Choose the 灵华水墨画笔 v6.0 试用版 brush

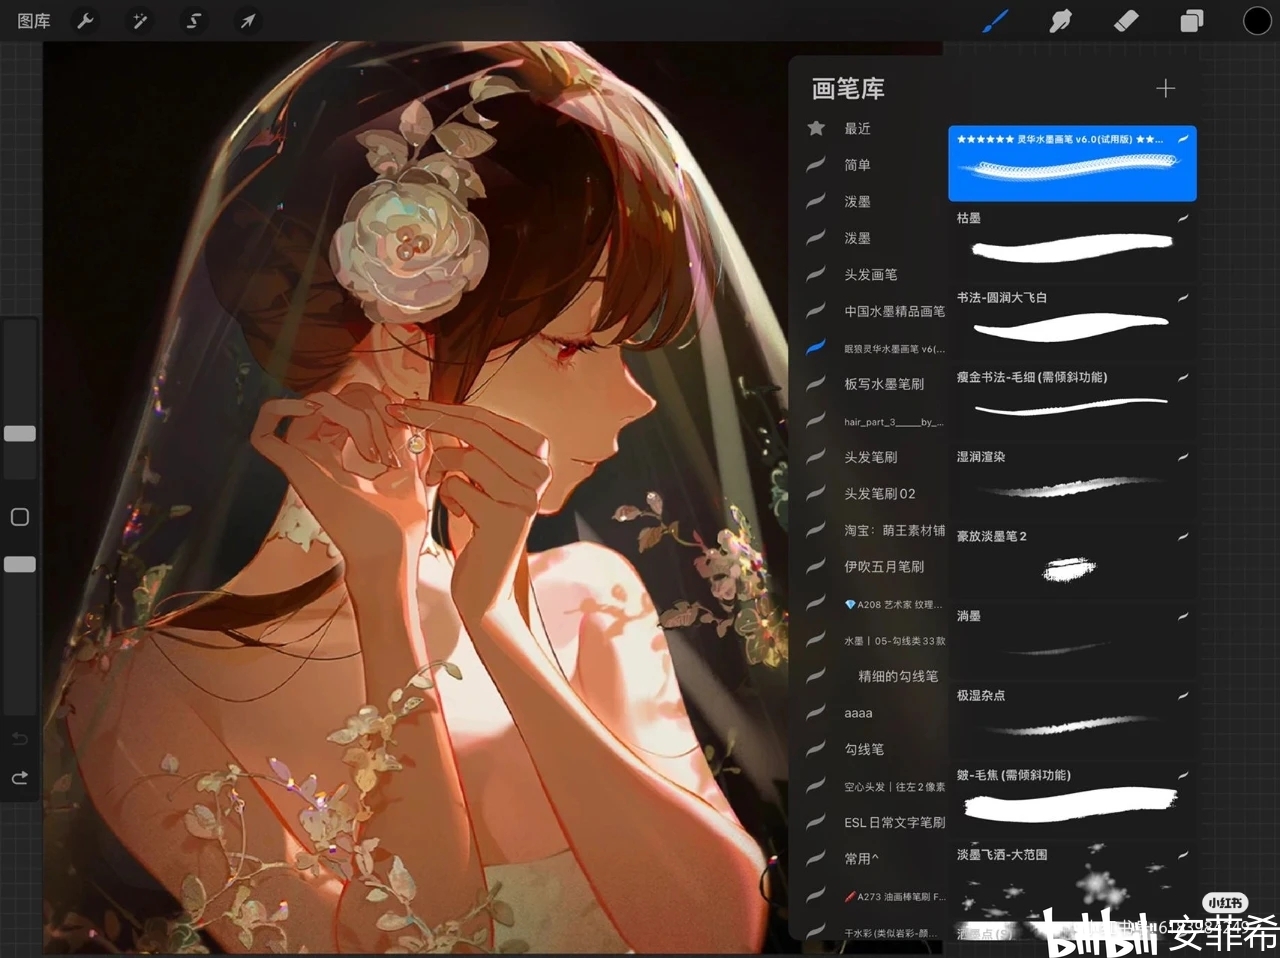1072,164
